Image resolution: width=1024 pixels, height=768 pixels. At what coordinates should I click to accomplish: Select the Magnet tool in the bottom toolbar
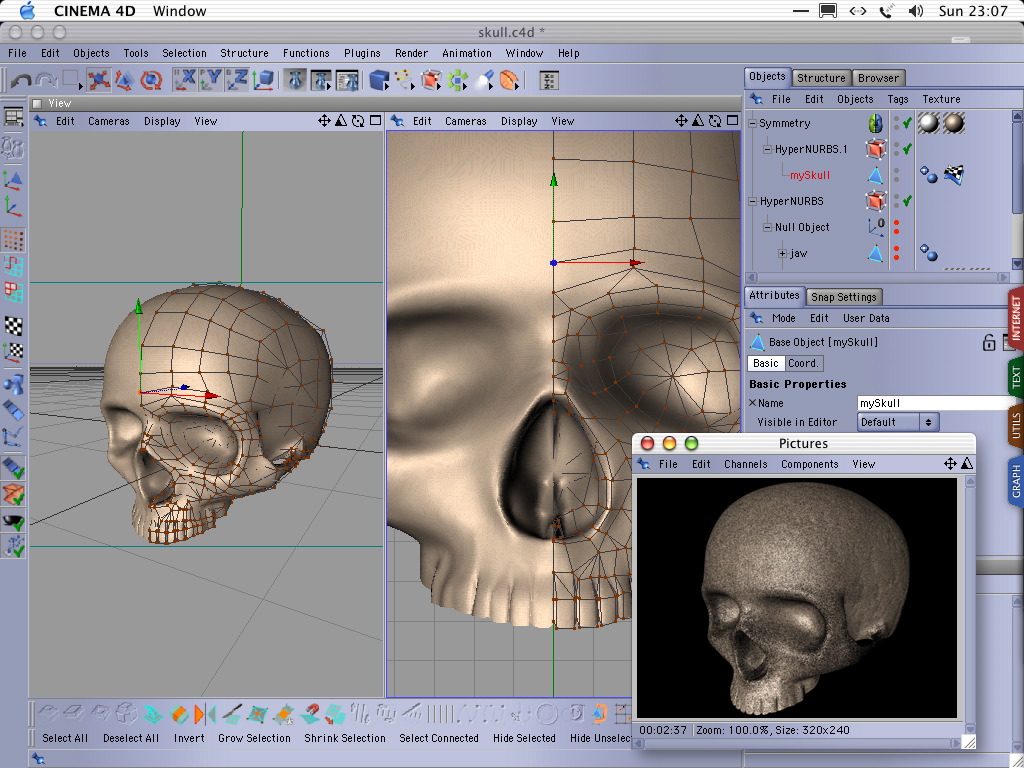click(x=311, y=714)
